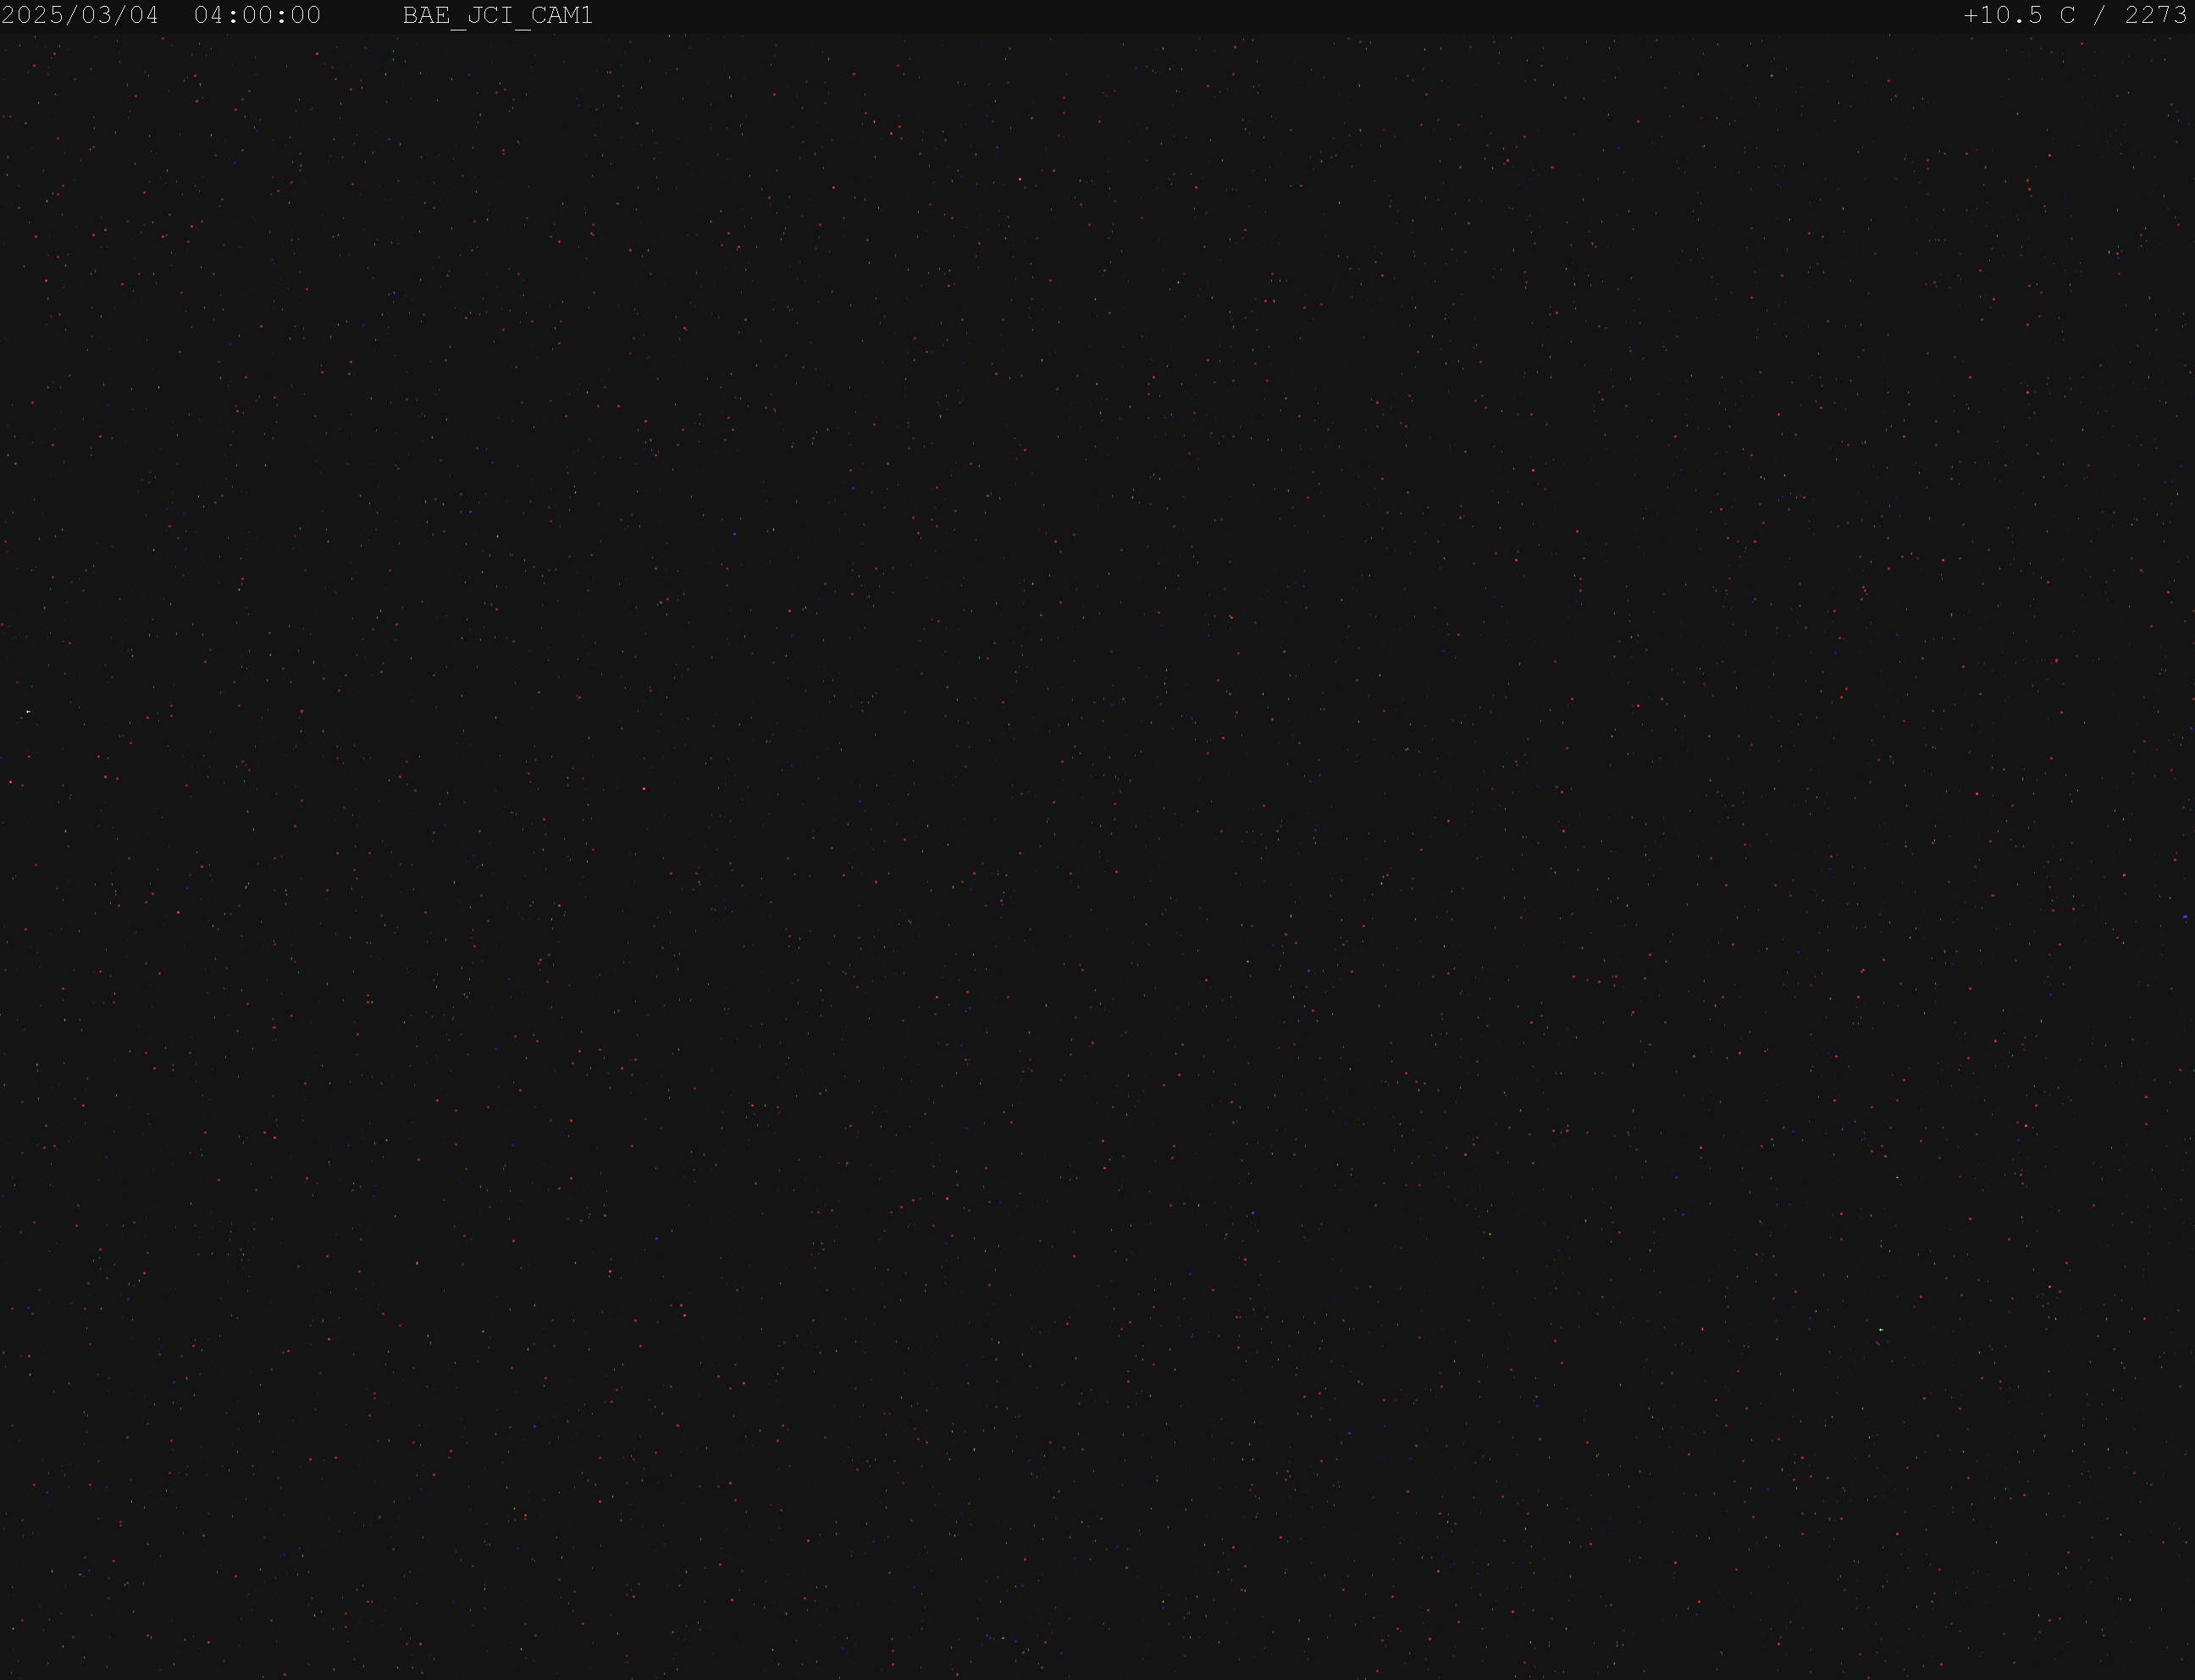Click the JCI segment of camera name
The image size is (2195, 1680).
click(490, 16)
